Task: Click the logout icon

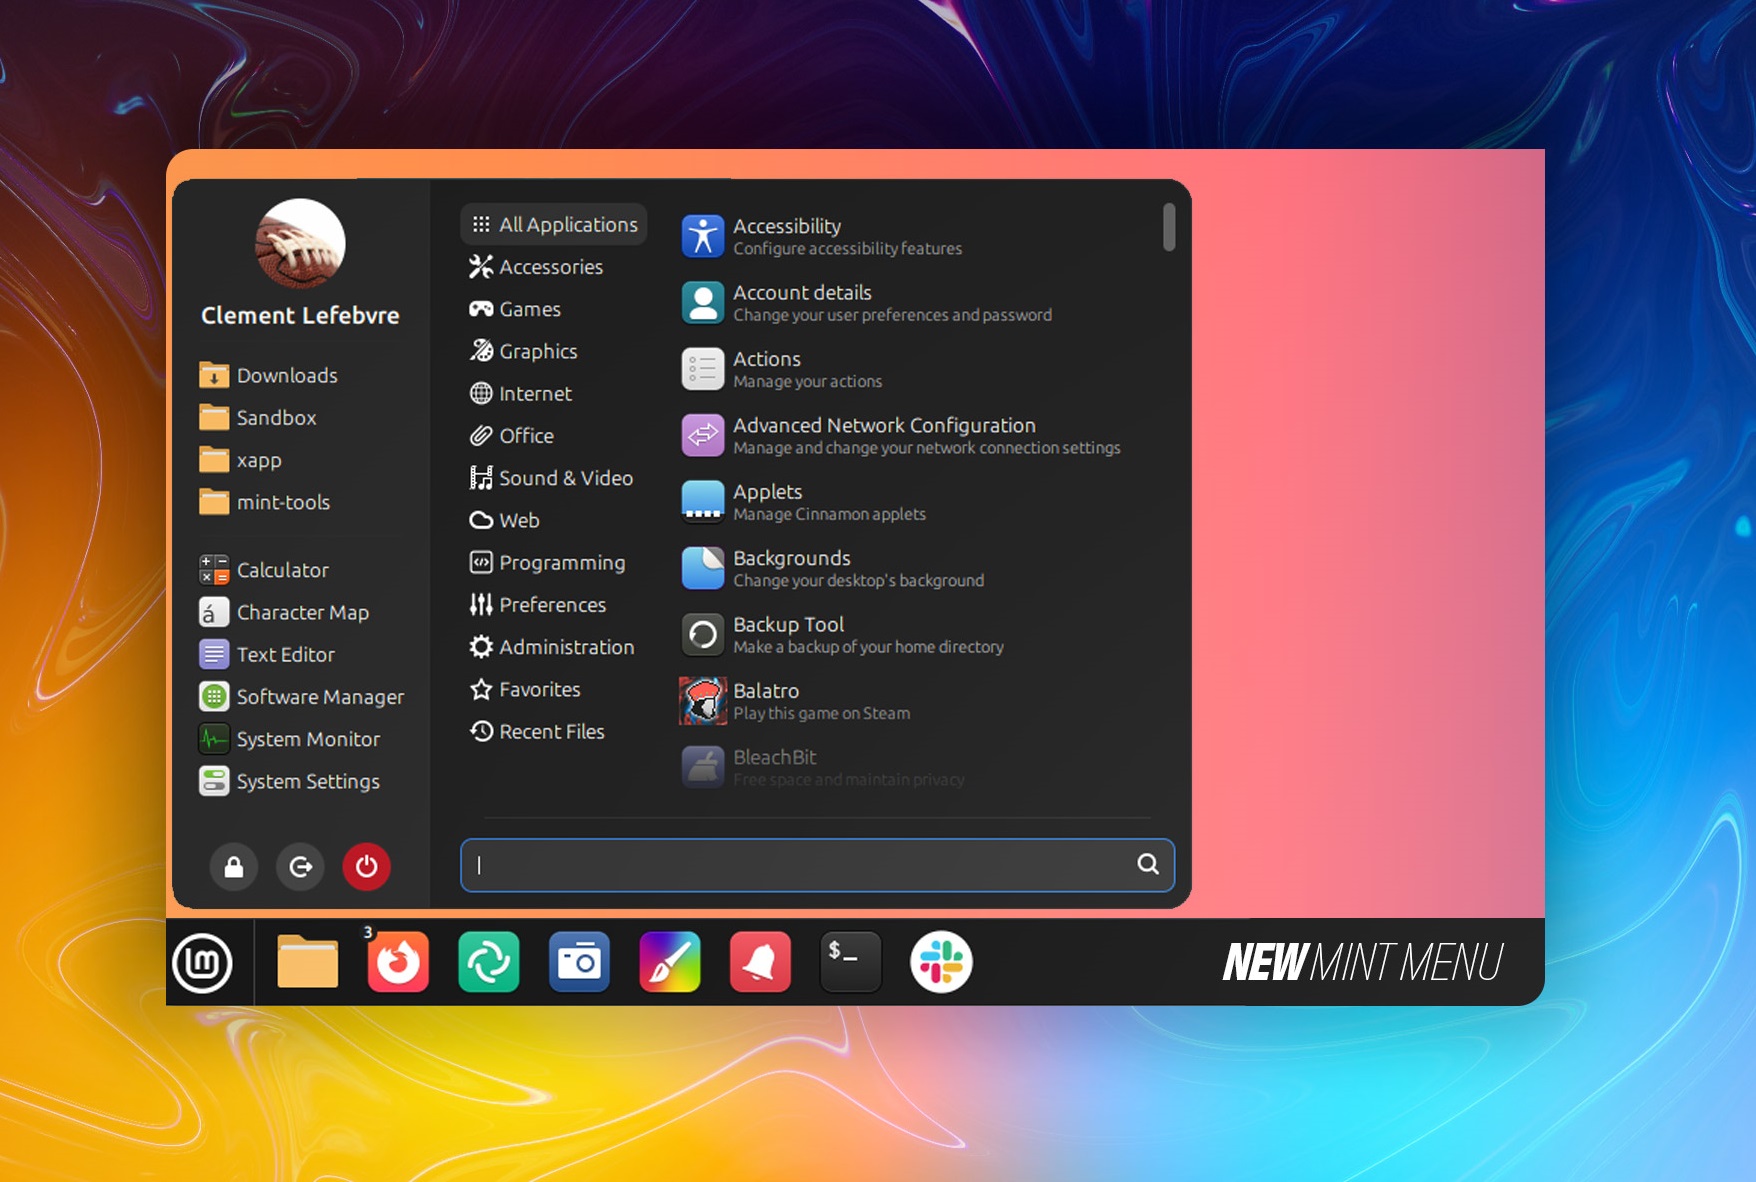Action: click(x=300, y=866)
